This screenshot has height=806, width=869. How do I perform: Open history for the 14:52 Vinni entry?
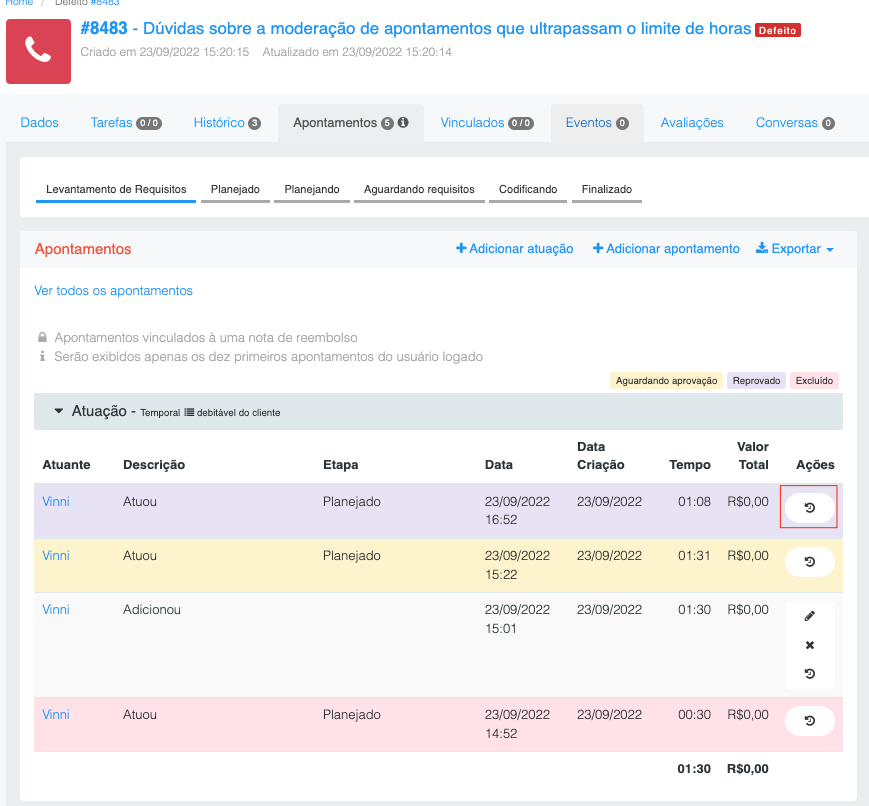(x=810, y=721)
